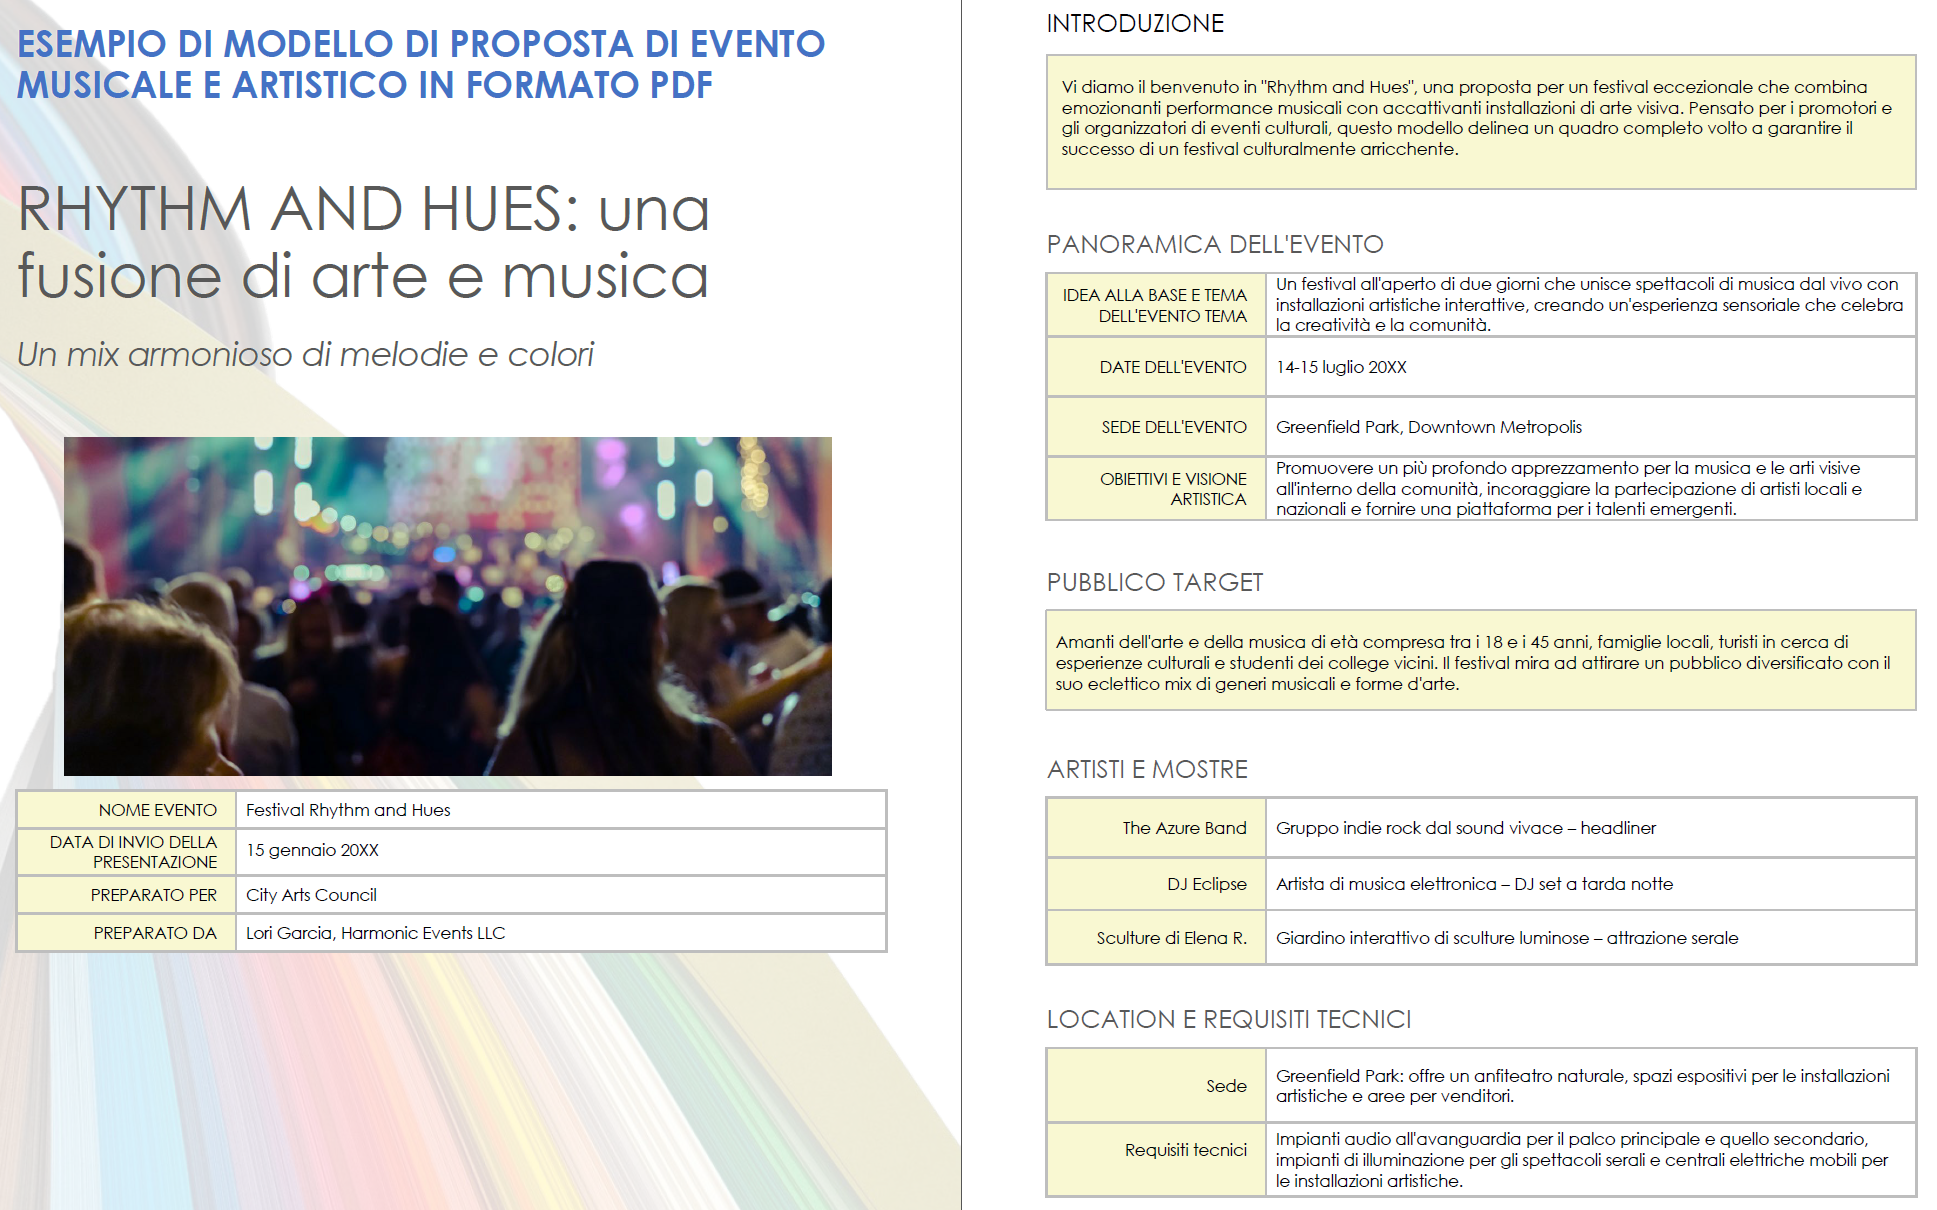Image resolution: width=1937 pixels, height=1210 pixels.
Task: Click 'LOCATION E REQUISITI TECNICI' heading
Action: pos(1229,1019)
